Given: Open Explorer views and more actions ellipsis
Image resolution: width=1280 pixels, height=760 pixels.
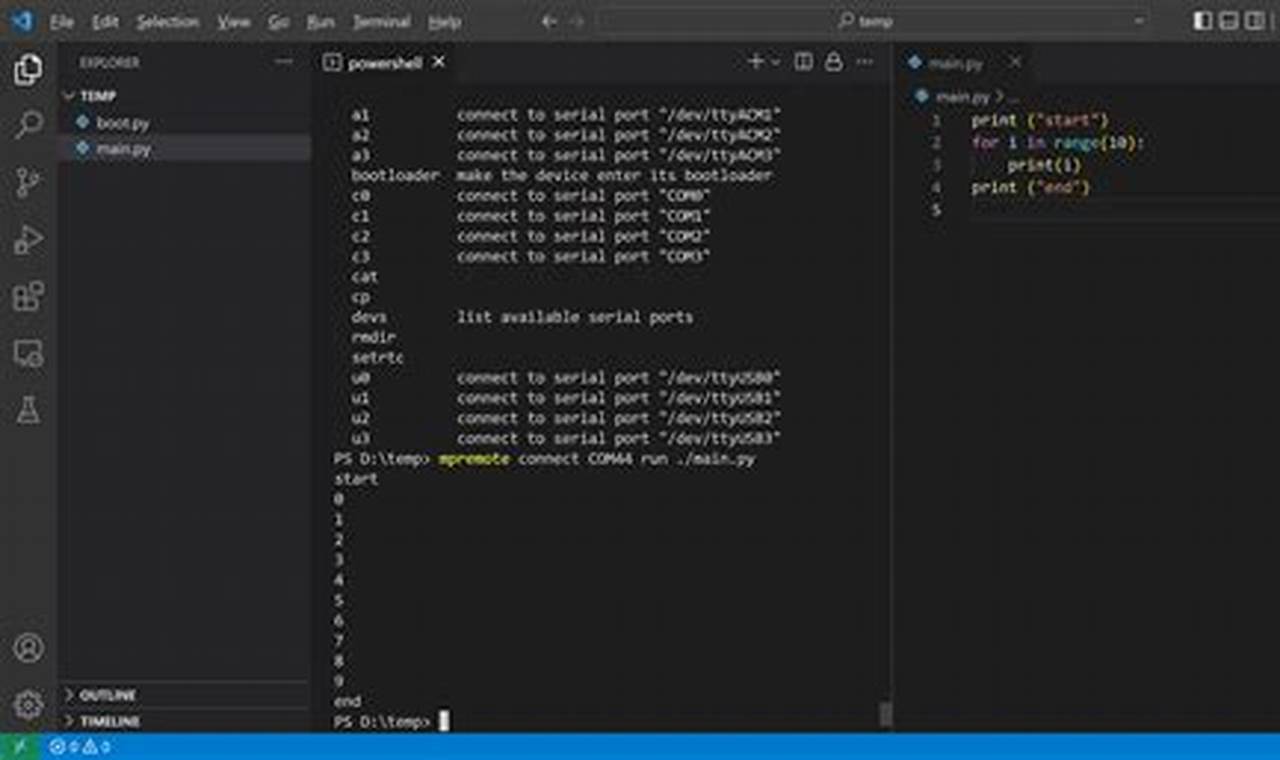Looking at the screenshot, I should [x=284, y=62].
